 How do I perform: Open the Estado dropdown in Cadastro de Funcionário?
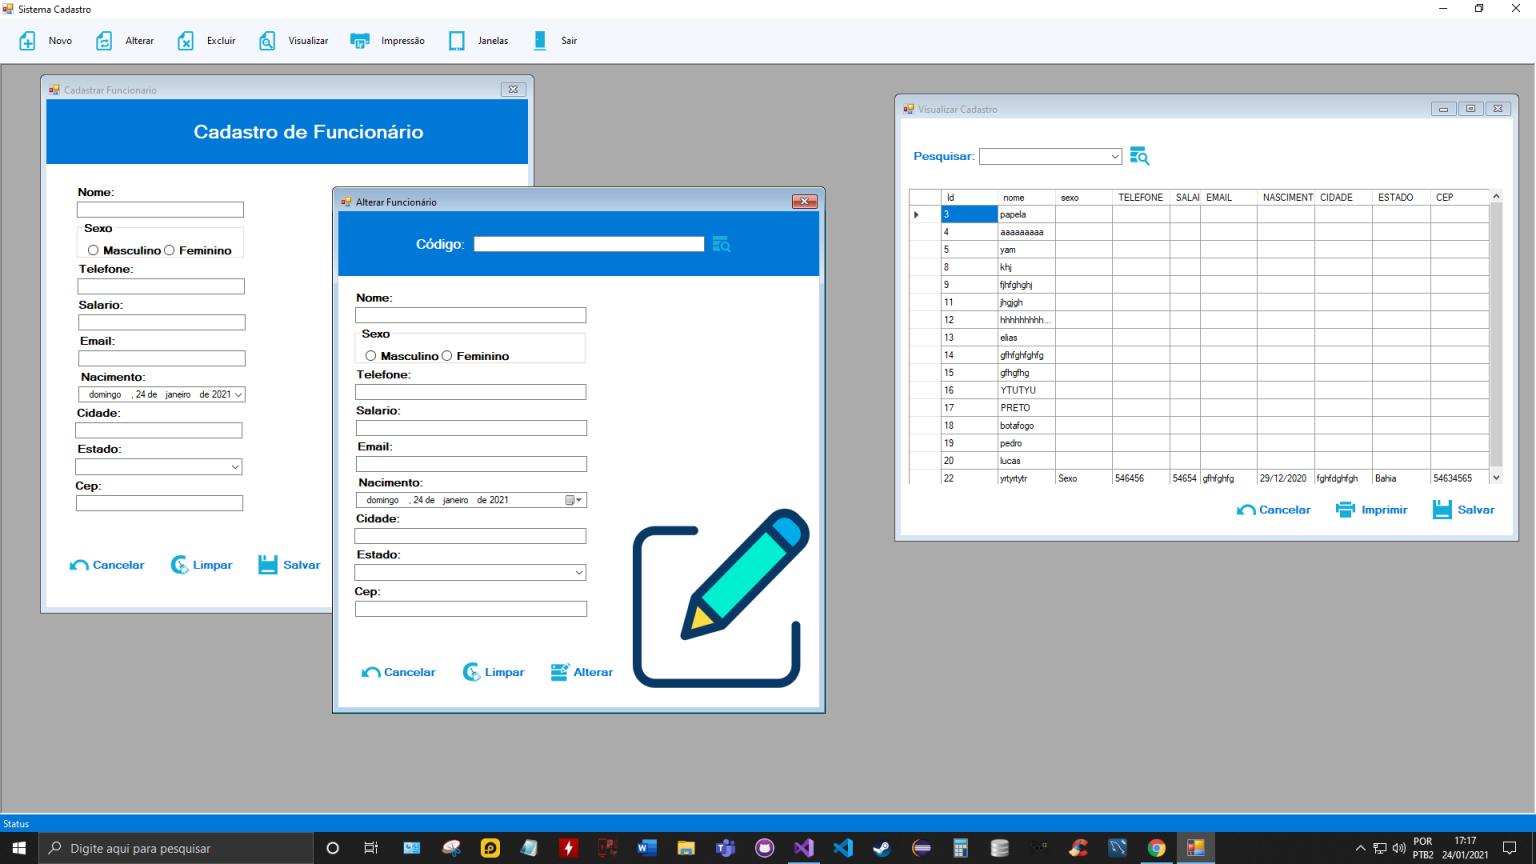234,466
